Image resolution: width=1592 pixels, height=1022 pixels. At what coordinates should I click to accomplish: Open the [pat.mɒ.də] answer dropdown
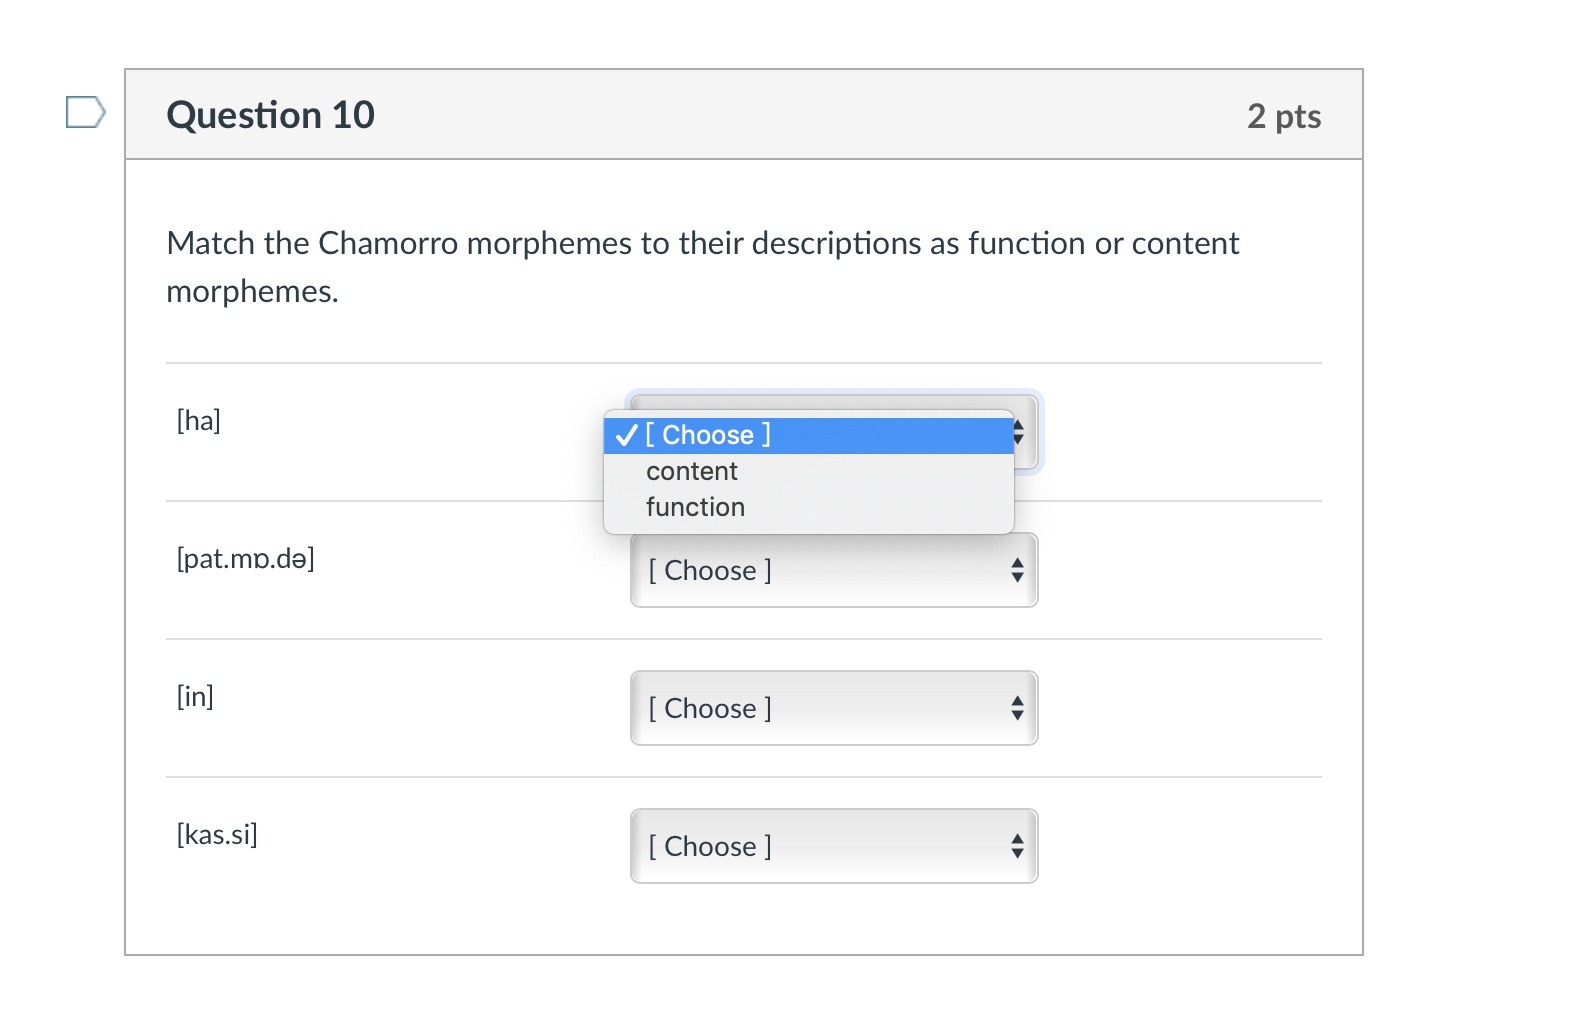[834, 570]
